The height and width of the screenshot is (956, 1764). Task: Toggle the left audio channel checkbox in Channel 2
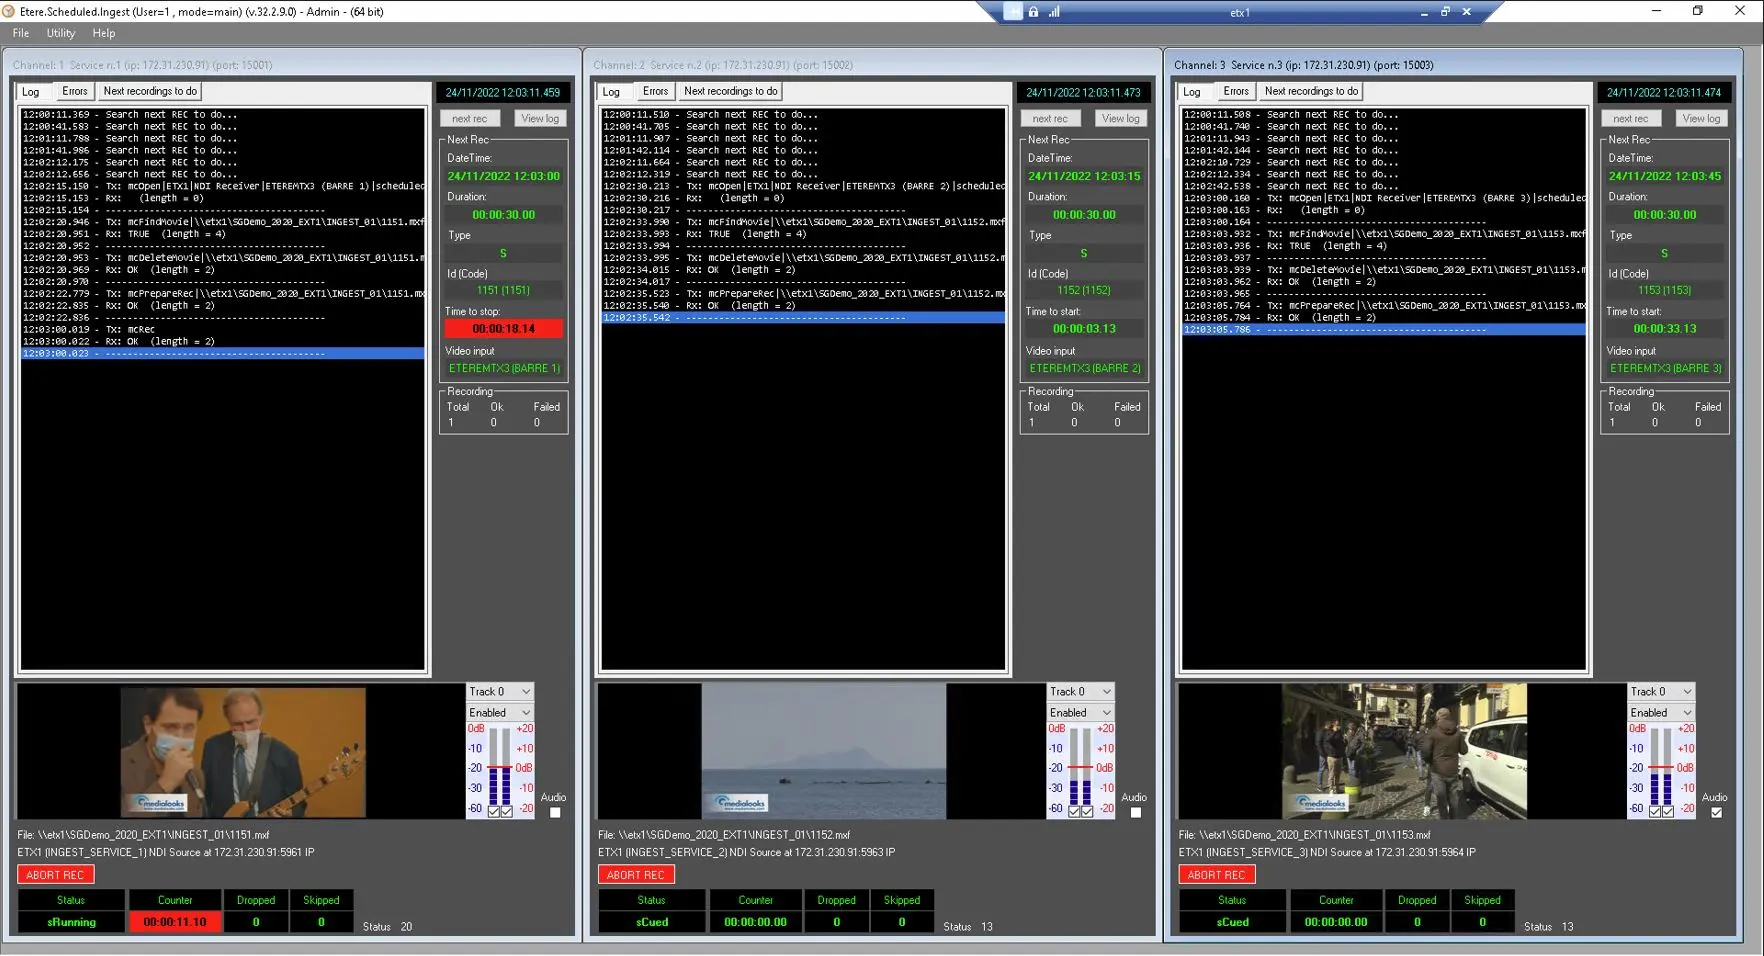1074,812
